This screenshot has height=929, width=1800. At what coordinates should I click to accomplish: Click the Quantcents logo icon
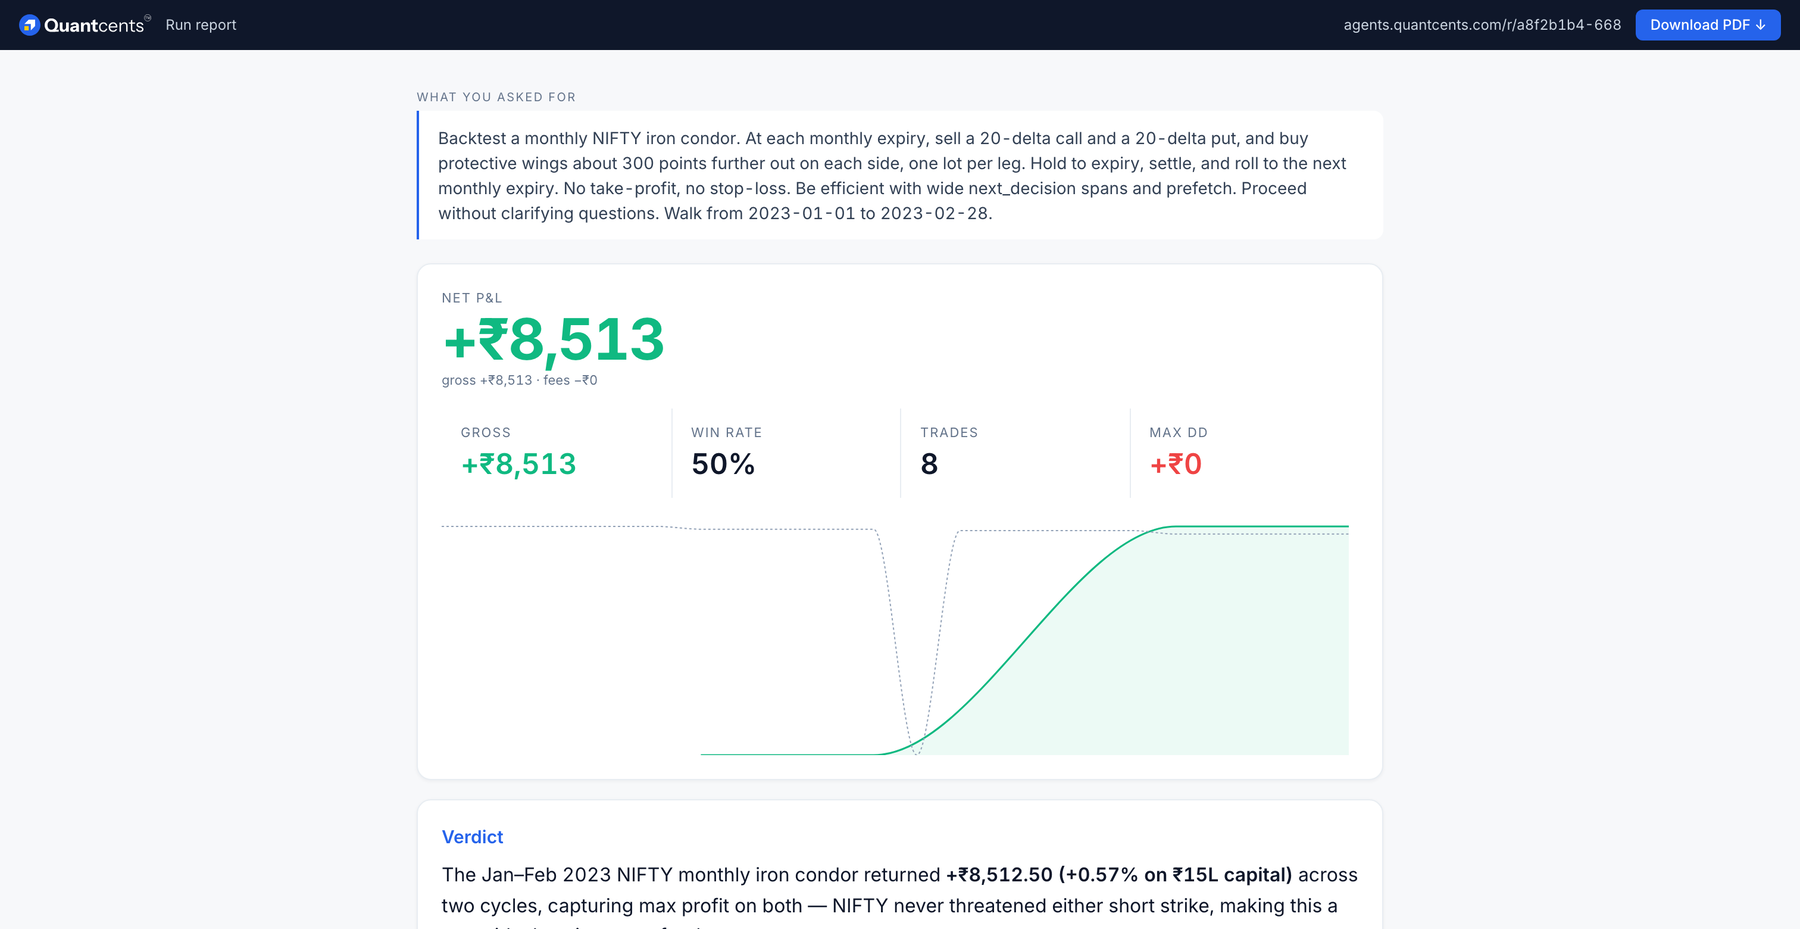[x=29, y=25]
